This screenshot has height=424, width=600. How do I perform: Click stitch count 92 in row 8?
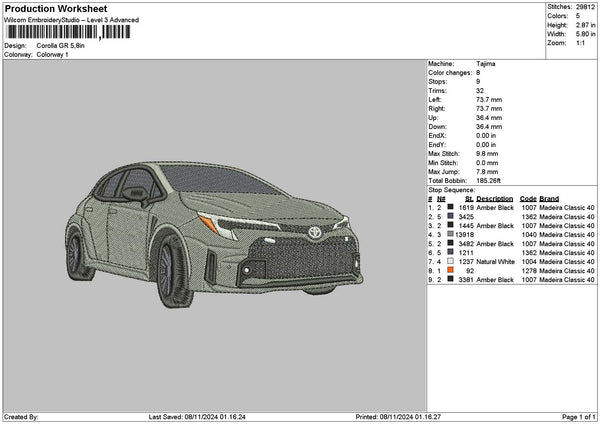click(470, 271)
